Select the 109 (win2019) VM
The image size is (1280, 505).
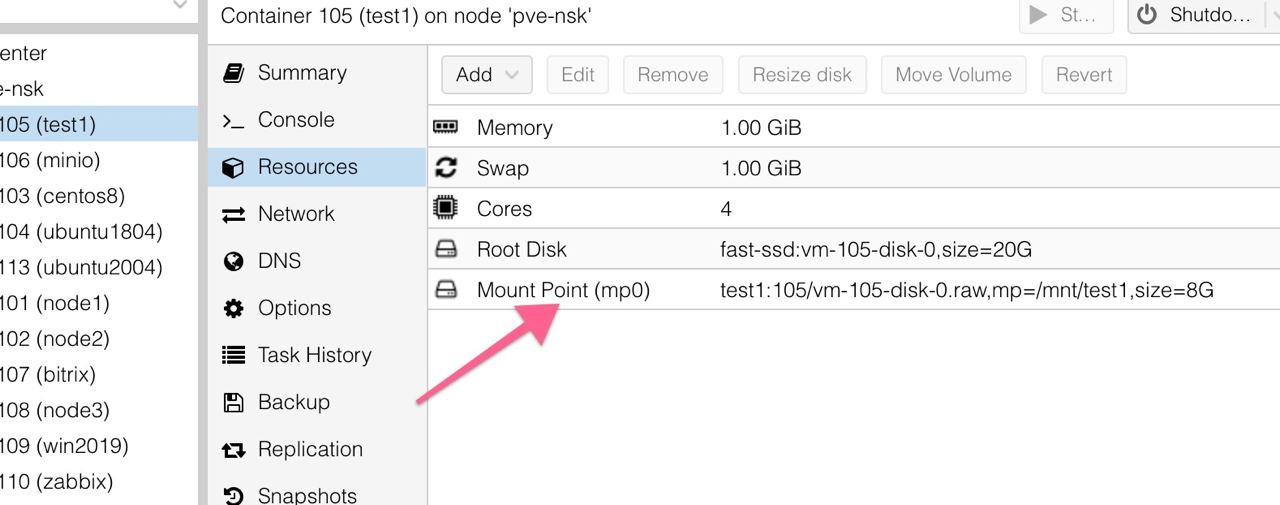pos(64,446)
